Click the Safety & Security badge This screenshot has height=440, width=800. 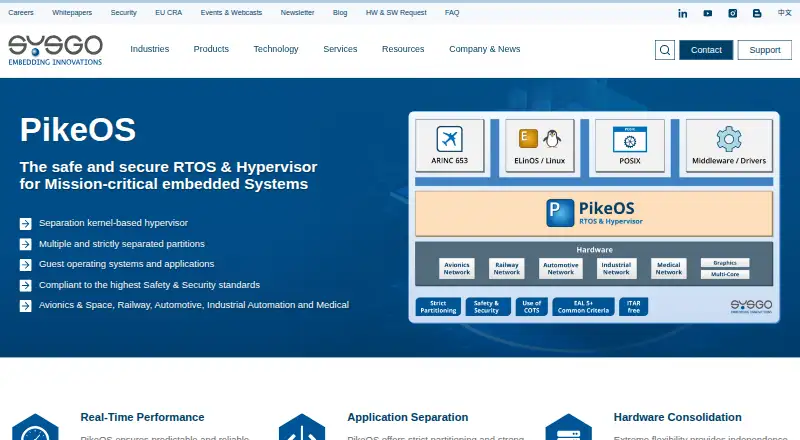488,307
